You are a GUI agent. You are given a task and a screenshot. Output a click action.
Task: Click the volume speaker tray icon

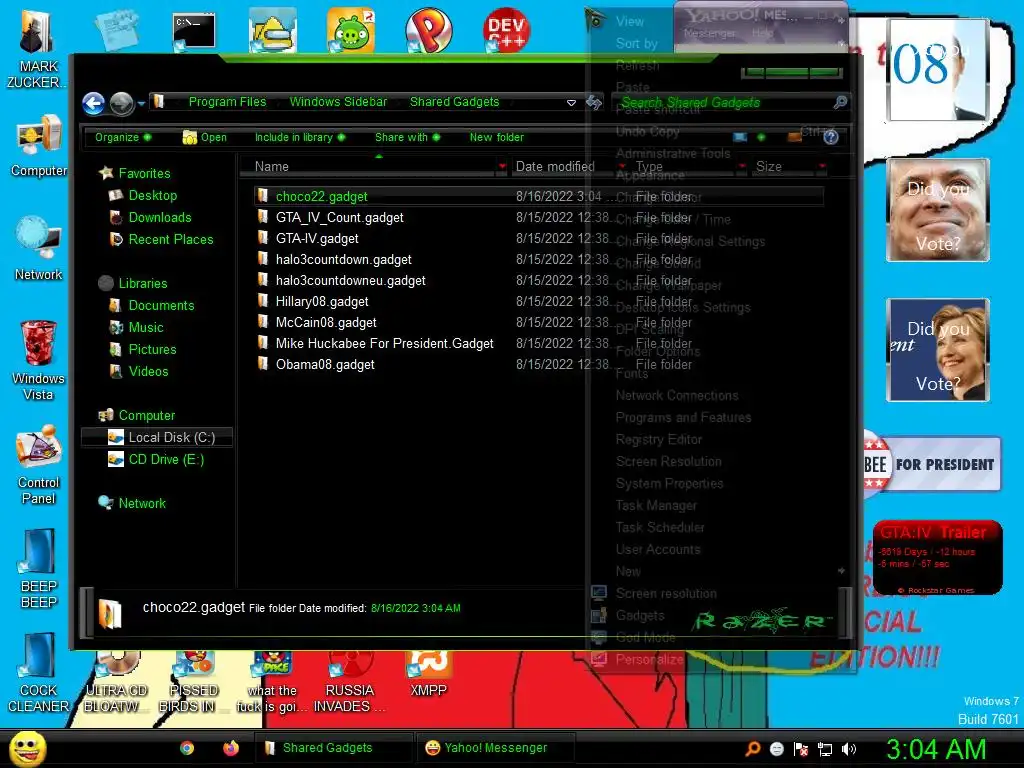(x=849, y=748)
